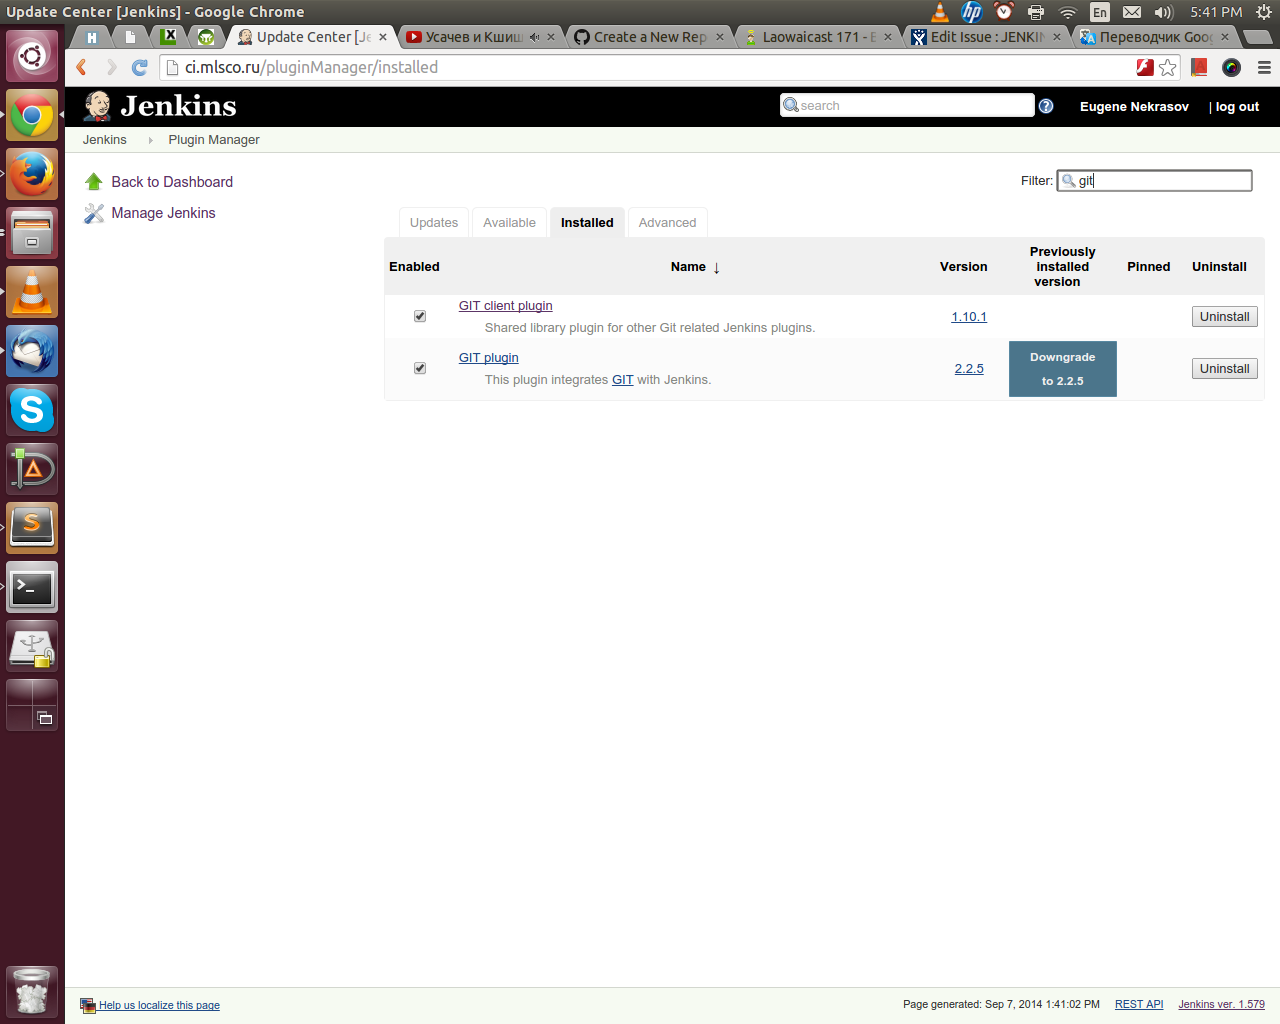
Task: Disable the GIT client plugin checkbox
Action: (x=420, y=316)
